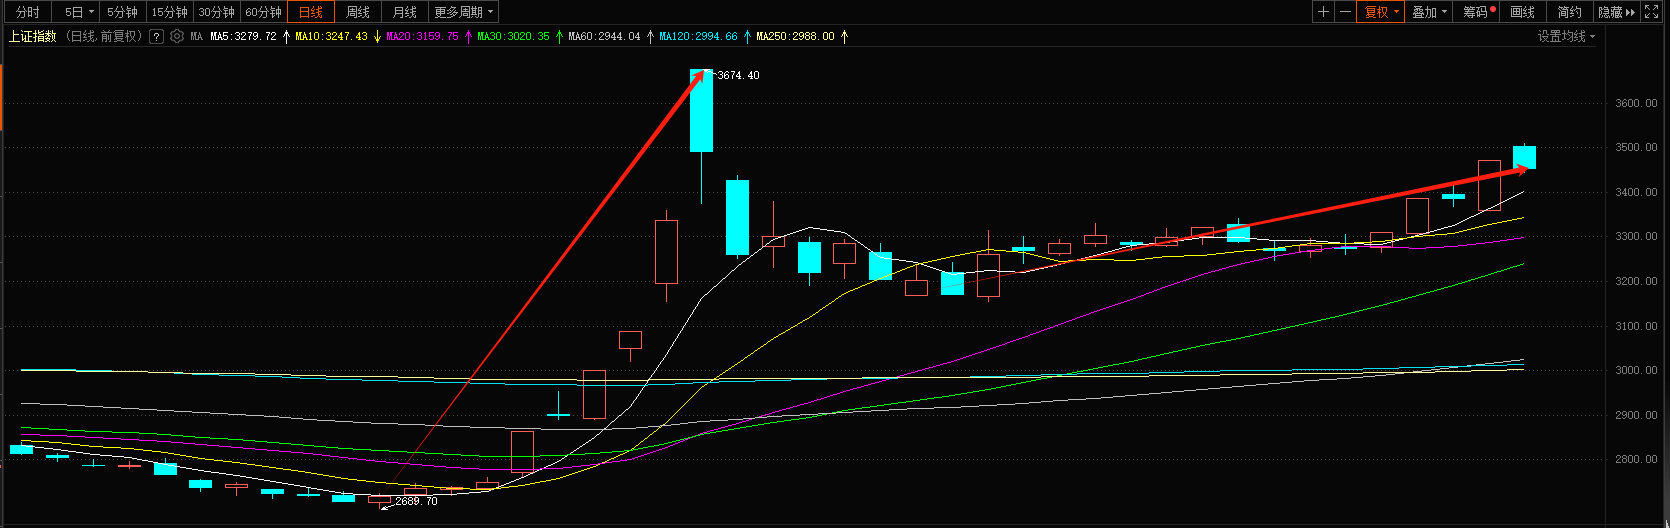Image resolution: width=1670 pixels, height=528 pixels.
Task: Click the 3000.00 price axis label
Action: (x=1636, y=370)
